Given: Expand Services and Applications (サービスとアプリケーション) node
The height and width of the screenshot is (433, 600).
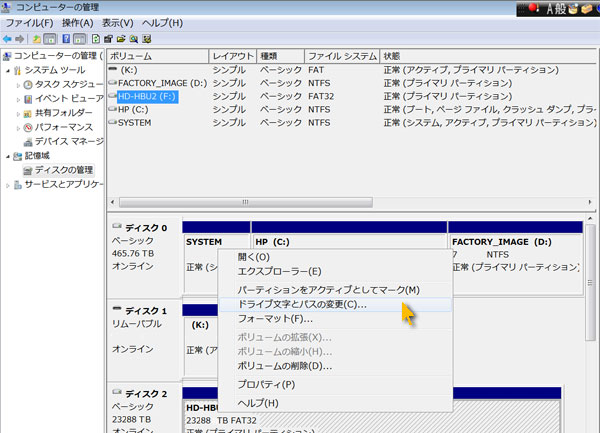Looking at the screenshot, I should (x=8, y=185).
